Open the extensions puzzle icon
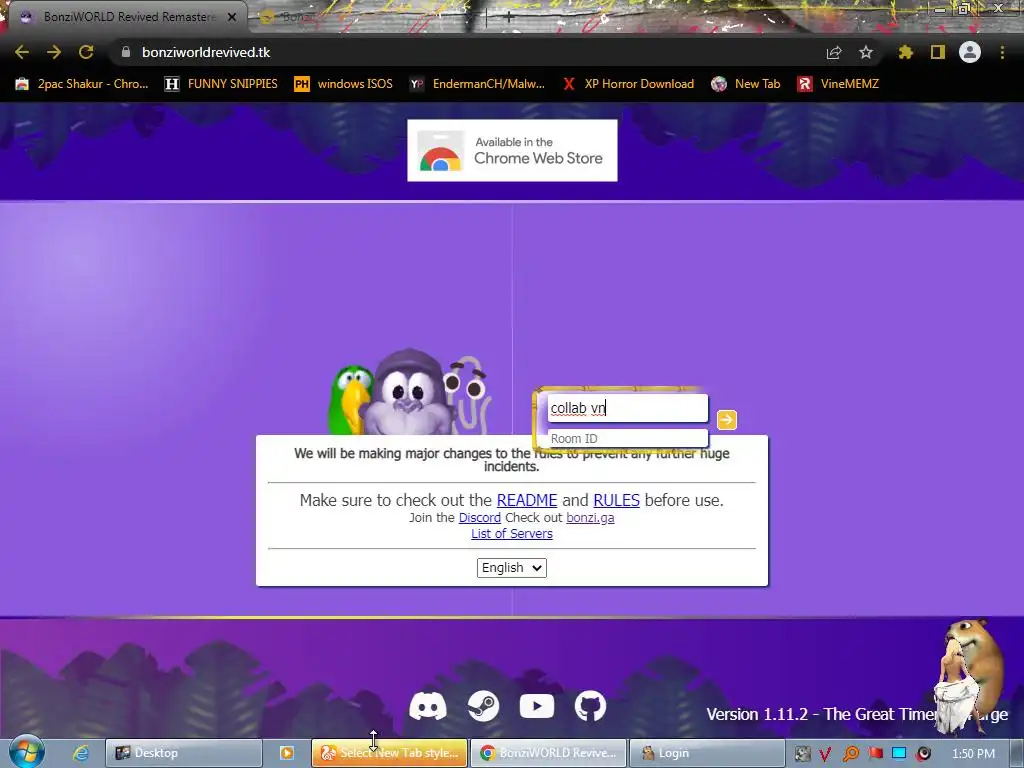This screenshot has width=1024, height=768. click(x=905, y=52)
